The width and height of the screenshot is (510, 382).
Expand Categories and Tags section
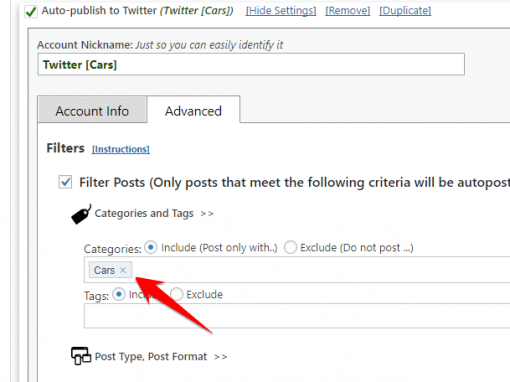click(154, 213)
